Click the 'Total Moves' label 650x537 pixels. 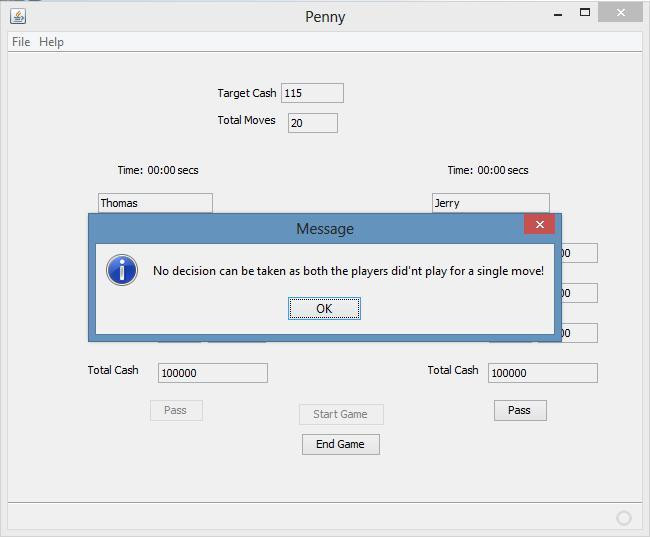(246, 120)
